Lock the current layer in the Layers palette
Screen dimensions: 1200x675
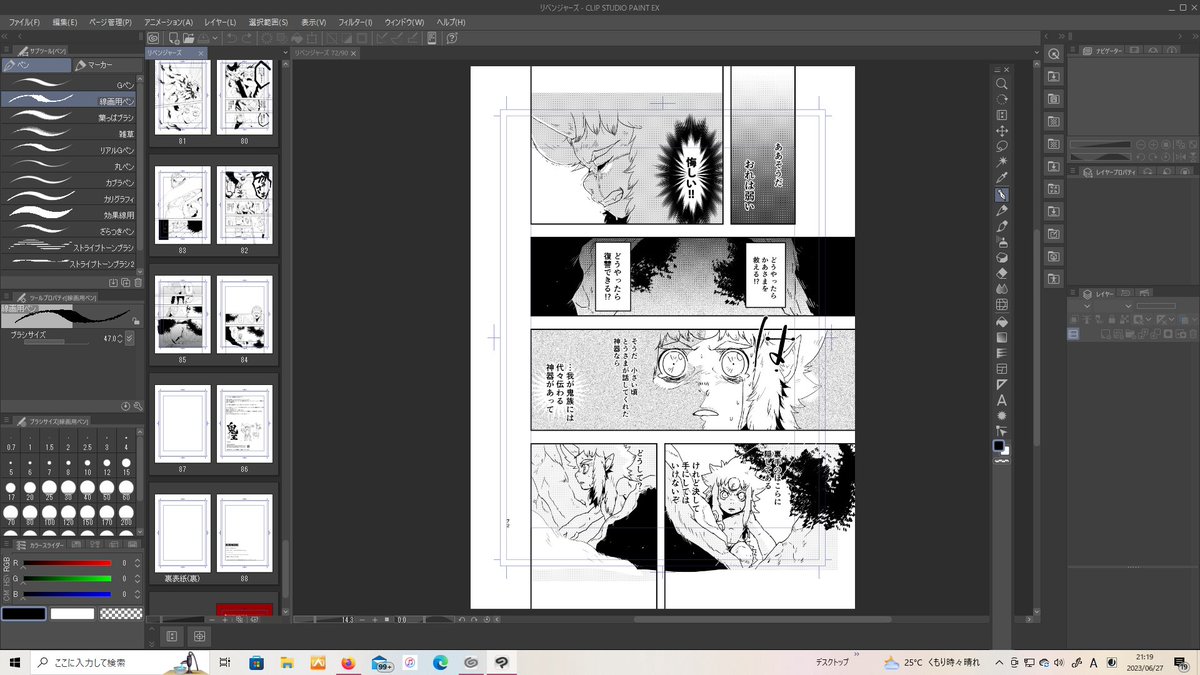coord(1111,318)
